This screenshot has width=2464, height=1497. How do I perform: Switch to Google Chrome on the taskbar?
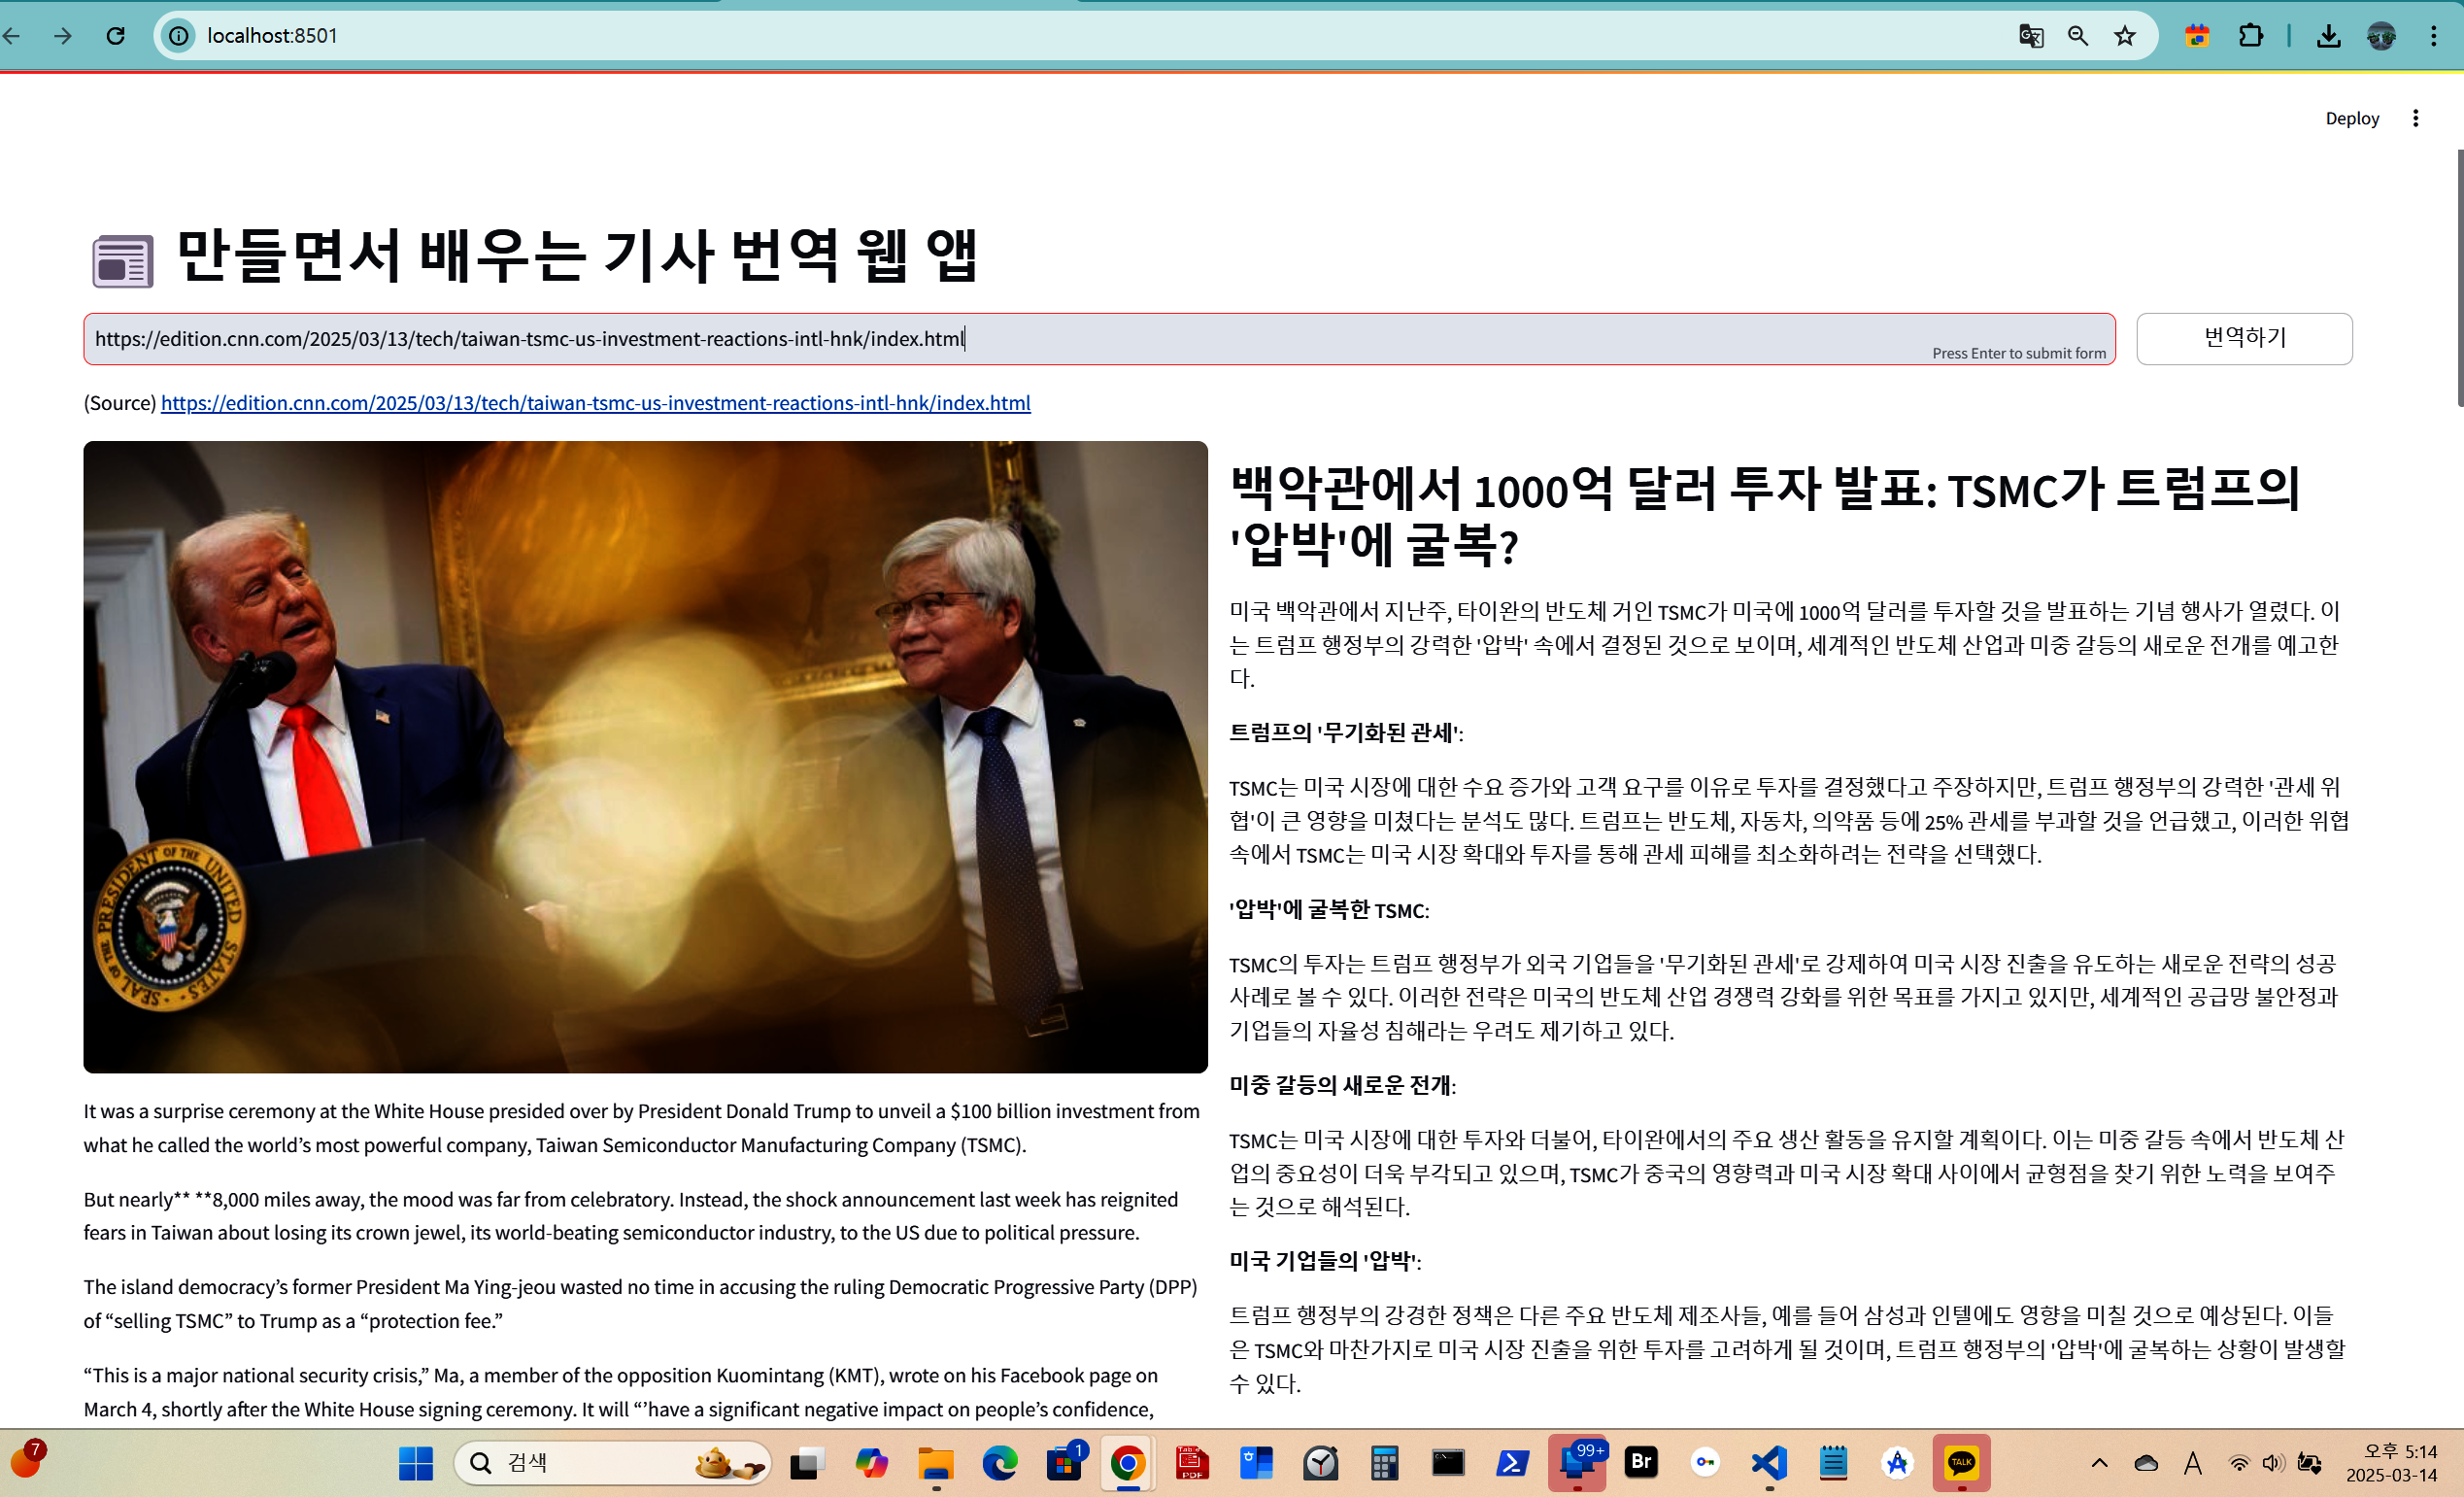1128,1463
